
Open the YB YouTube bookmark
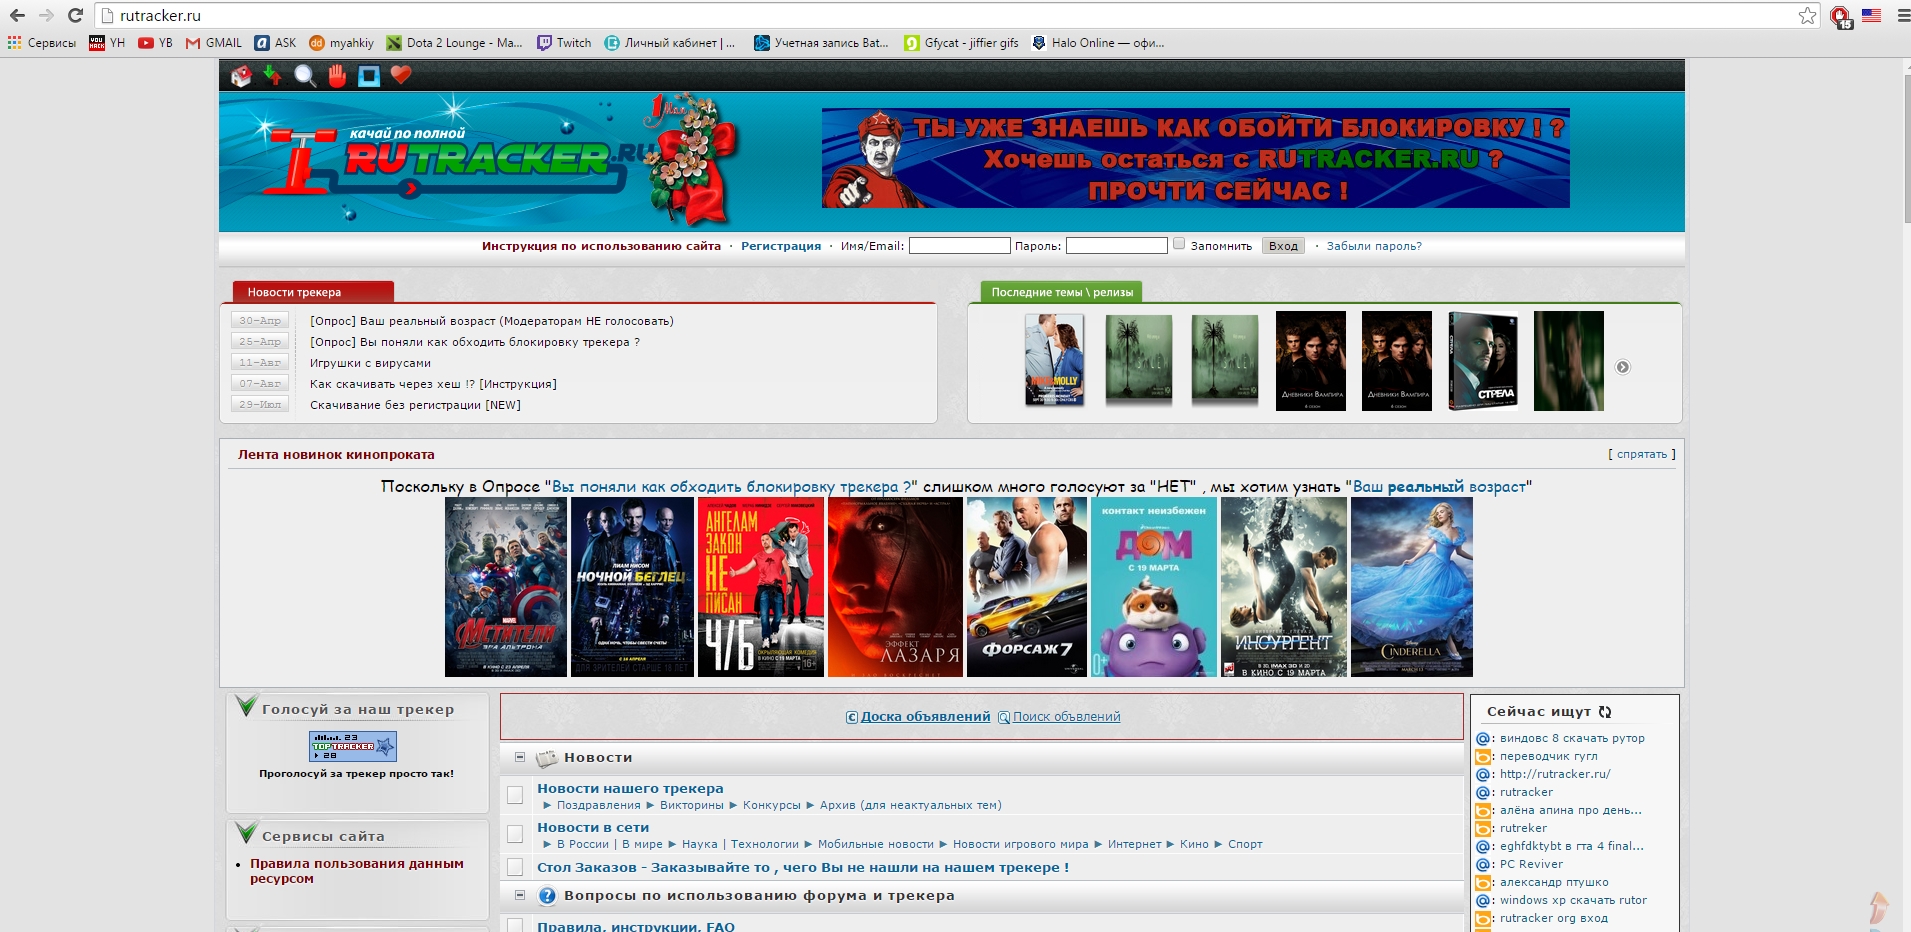[155, 43]
